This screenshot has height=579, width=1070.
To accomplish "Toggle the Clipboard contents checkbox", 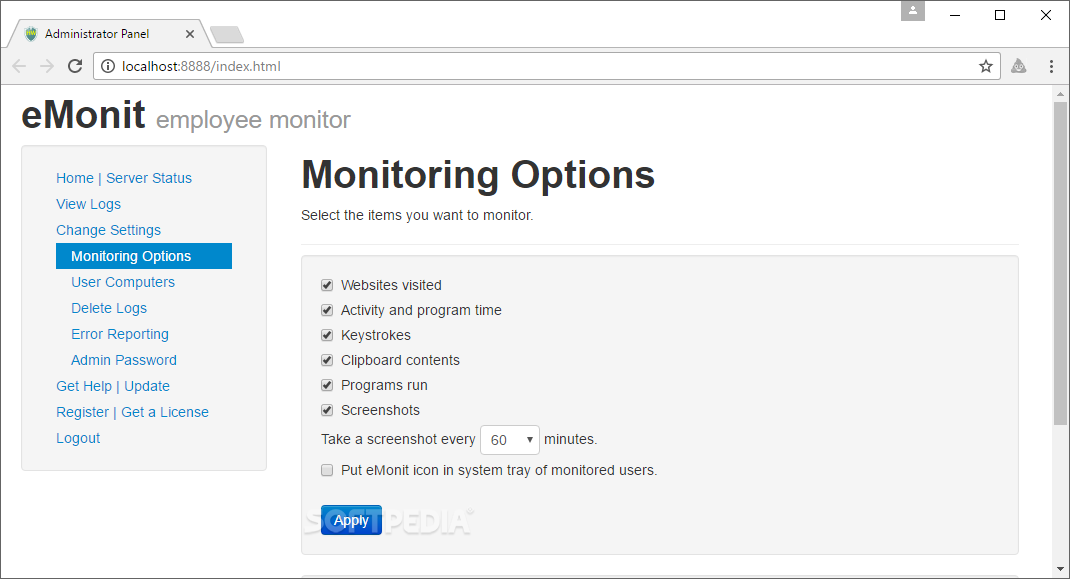I will coord(327,360).
